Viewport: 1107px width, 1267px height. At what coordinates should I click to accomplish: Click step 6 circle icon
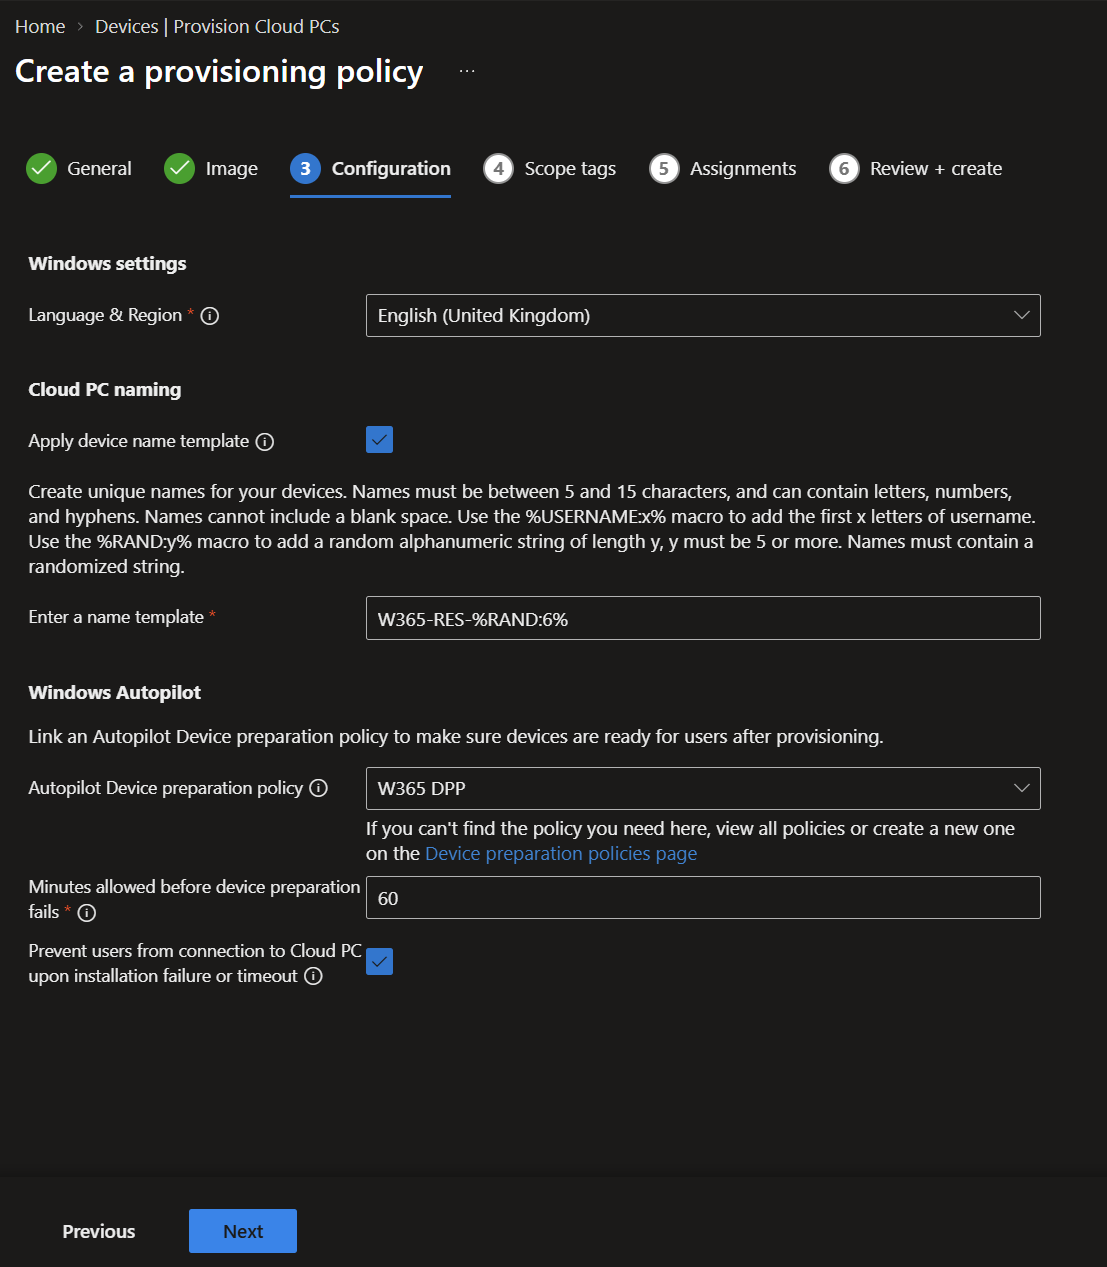[x=844, y=169]
